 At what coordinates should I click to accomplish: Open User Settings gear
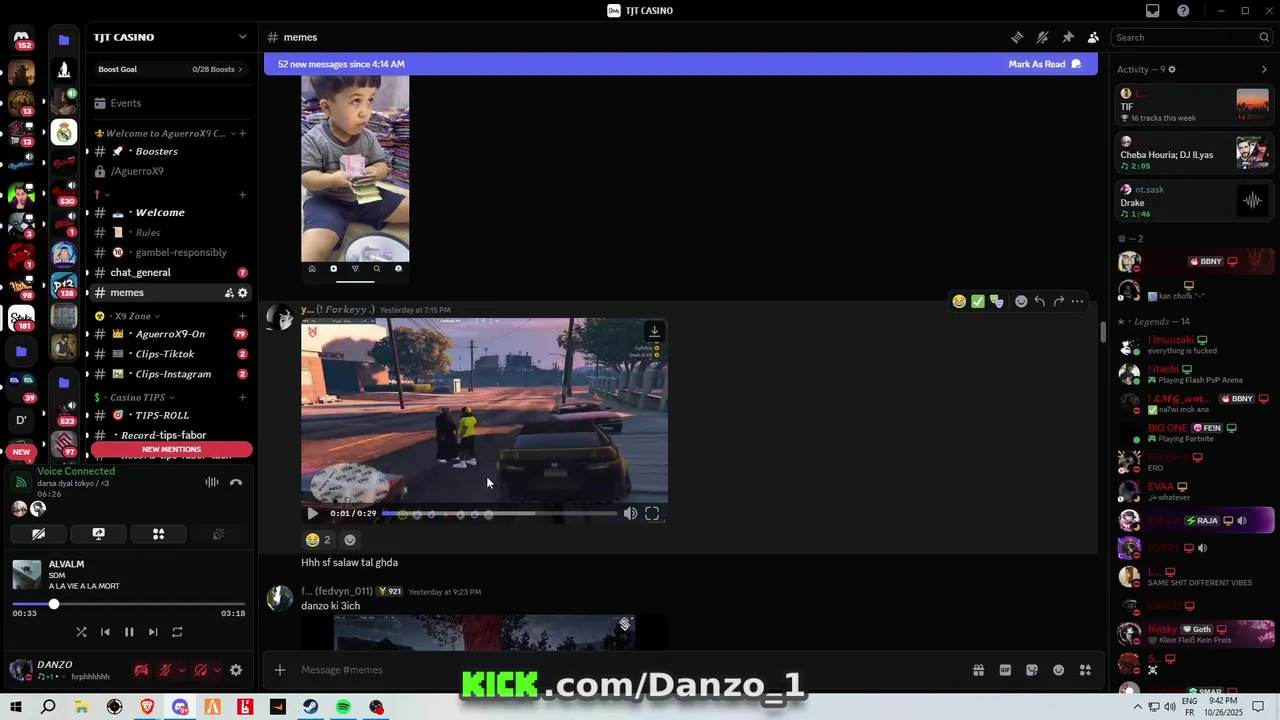236,670
